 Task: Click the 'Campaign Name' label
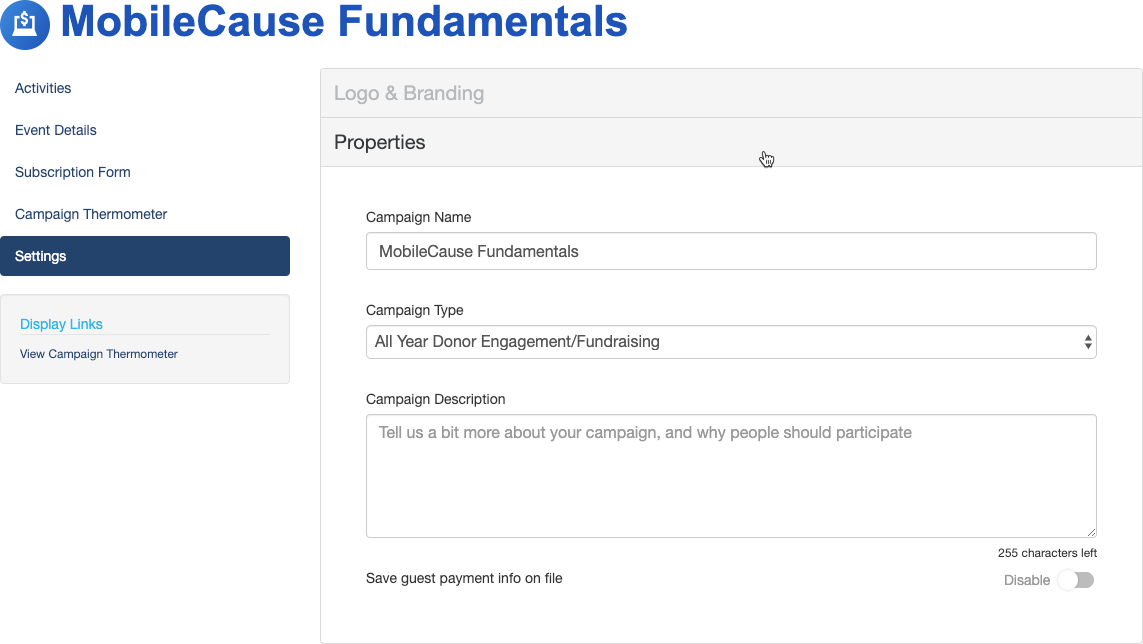coord(418,217)
